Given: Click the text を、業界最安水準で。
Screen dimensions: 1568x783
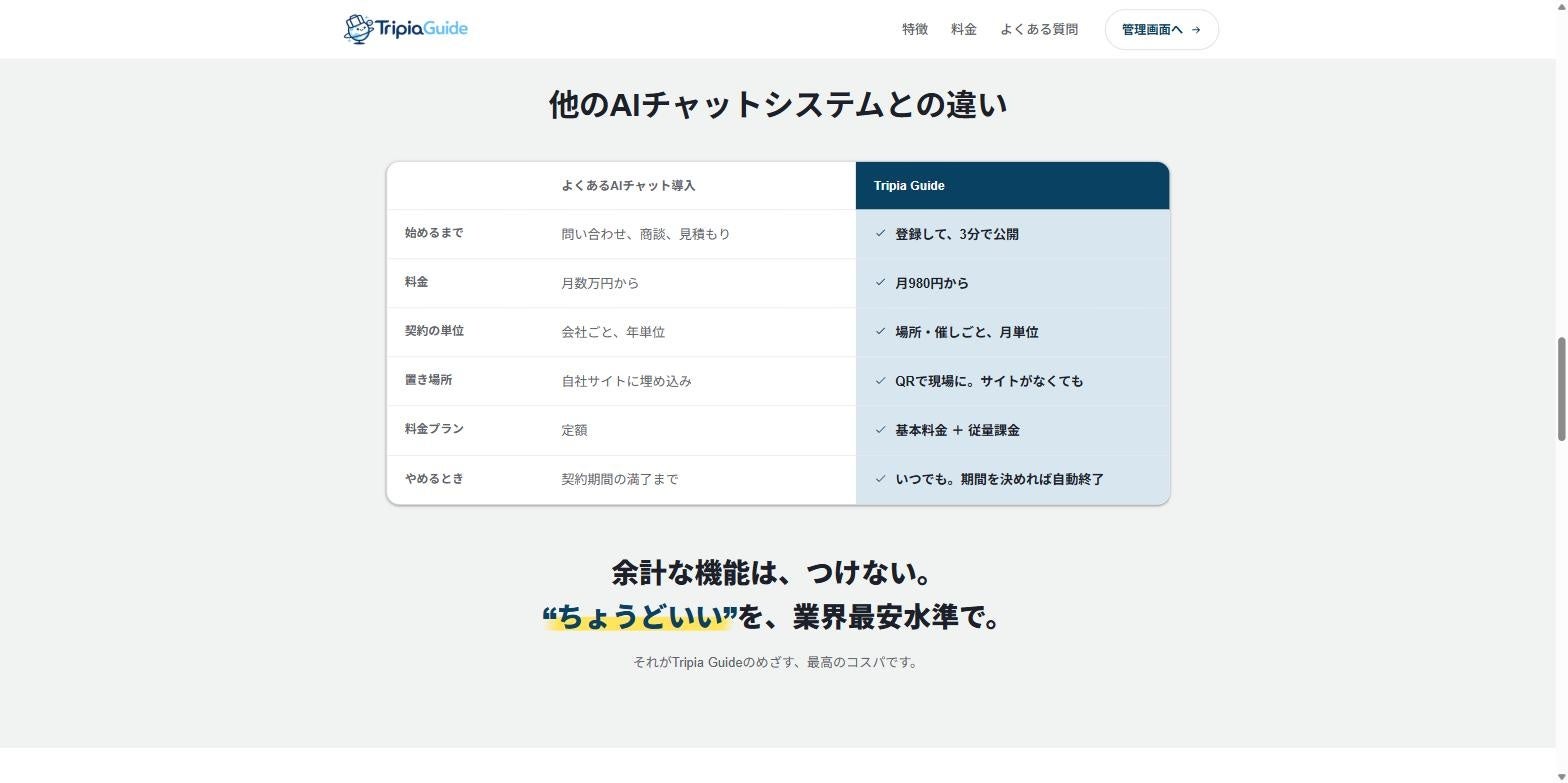Looking at the screenshot, I should click(x=870, y=617).
